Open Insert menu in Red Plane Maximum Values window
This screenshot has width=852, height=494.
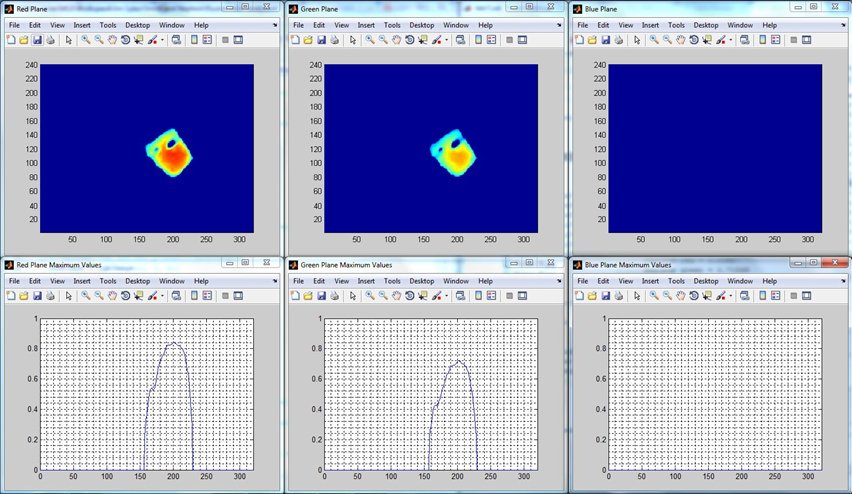[82, 281]
